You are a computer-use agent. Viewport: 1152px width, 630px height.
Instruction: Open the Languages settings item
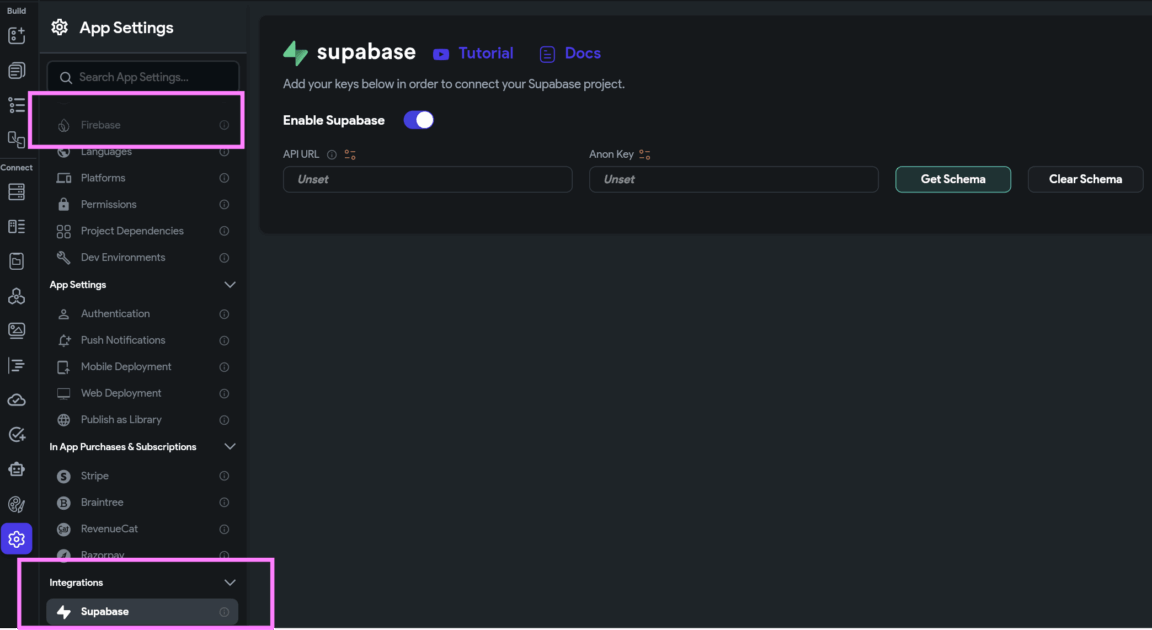(143, 151)
